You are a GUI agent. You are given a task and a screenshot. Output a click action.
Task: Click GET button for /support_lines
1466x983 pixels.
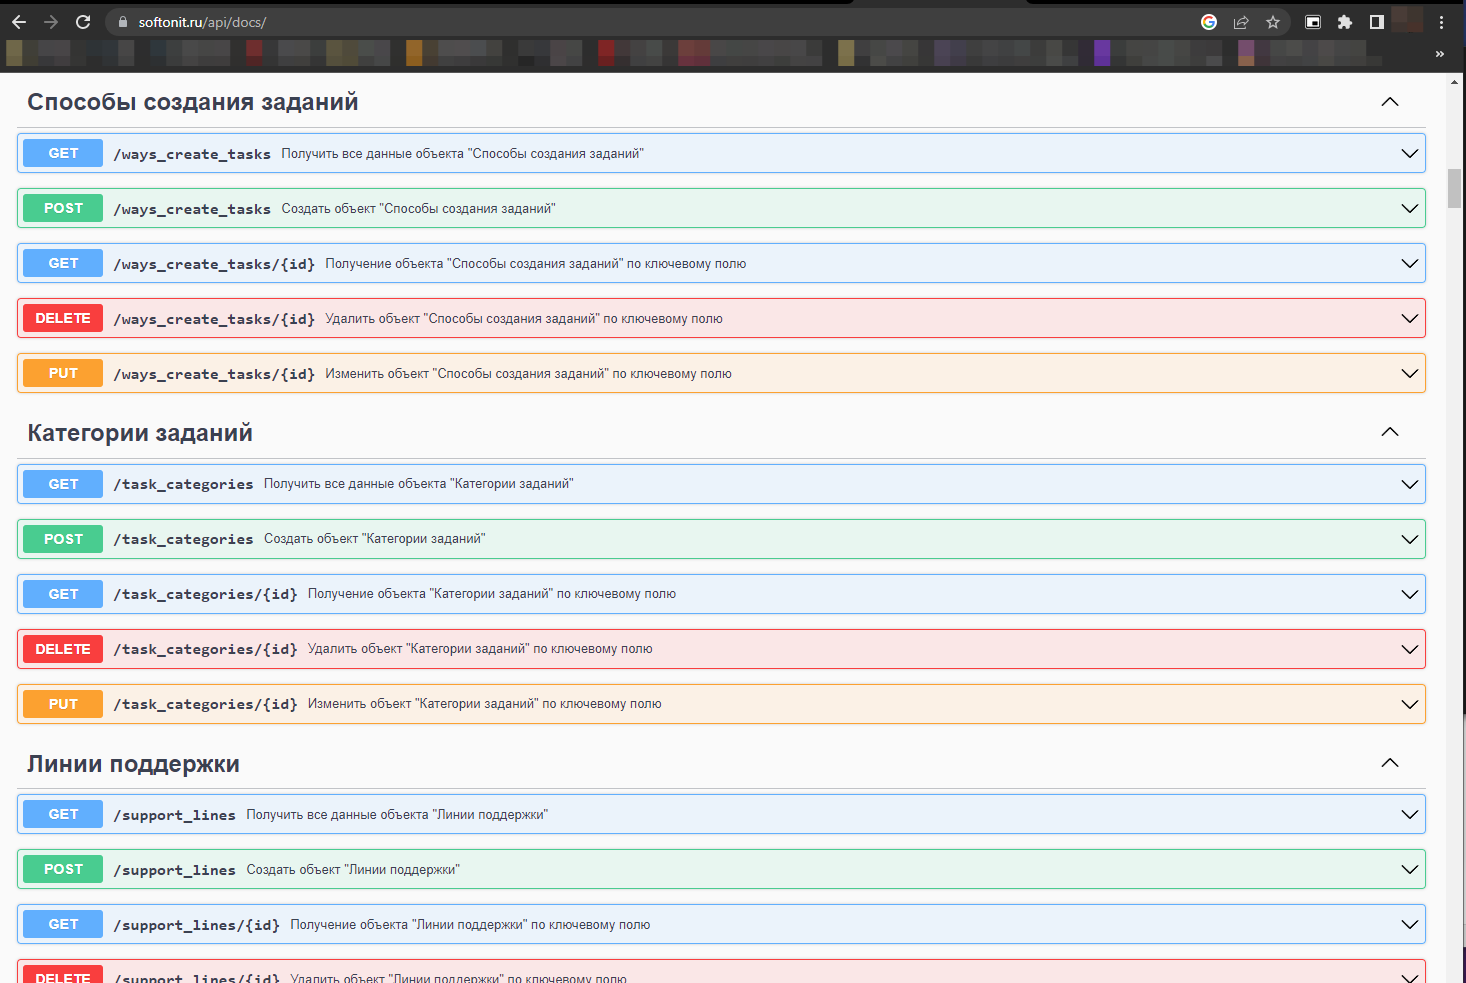(63, 814)
